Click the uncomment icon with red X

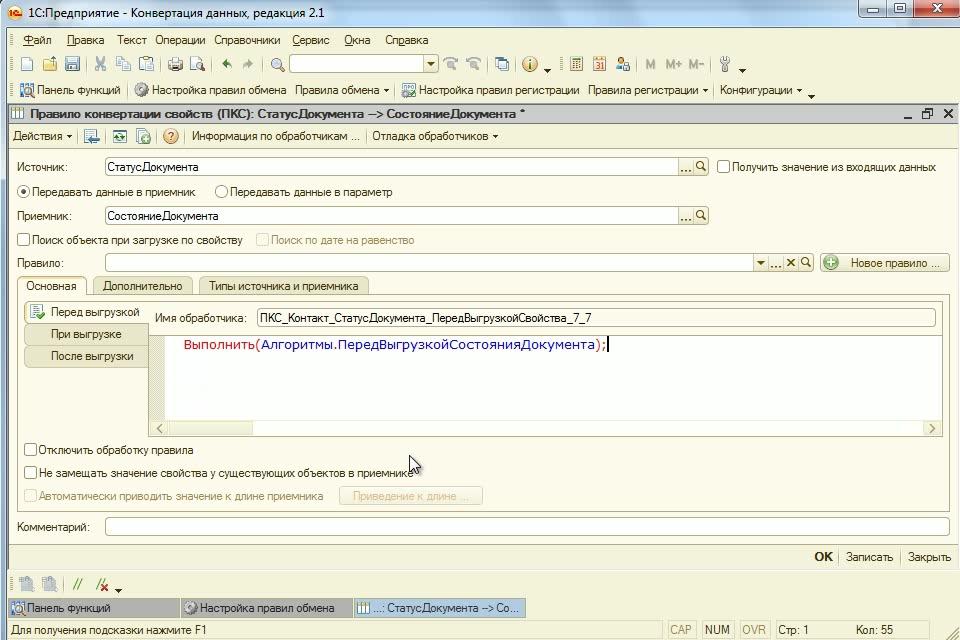click(102, 584)
